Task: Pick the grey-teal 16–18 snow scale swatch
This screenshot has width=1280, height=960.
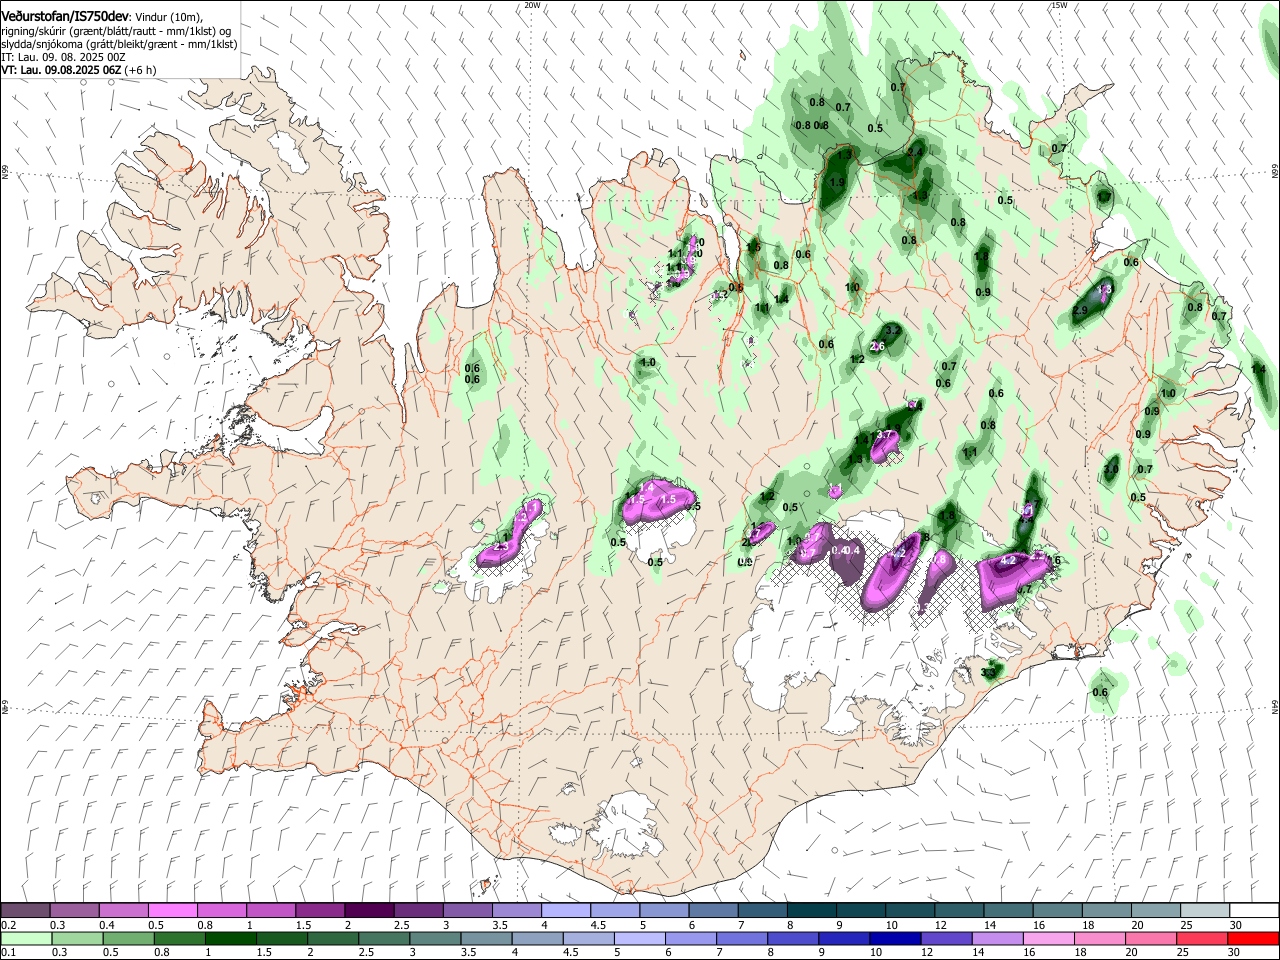Action: click(x=1057, y=911)
